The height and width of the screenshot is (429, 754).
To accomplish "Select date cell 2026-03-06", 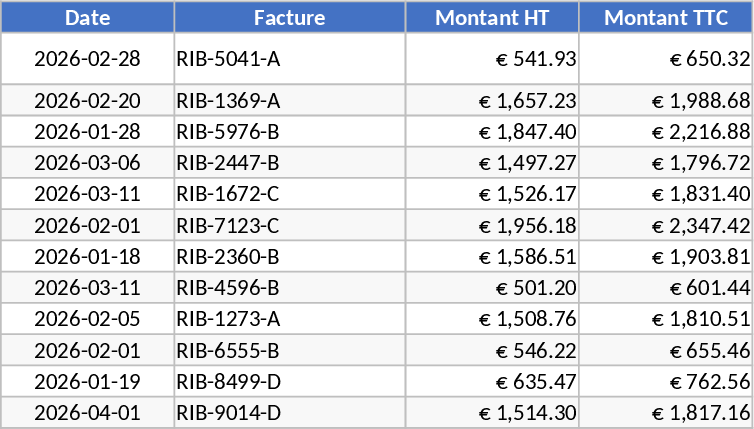I will pyautogui.click(x=88, y=163).
